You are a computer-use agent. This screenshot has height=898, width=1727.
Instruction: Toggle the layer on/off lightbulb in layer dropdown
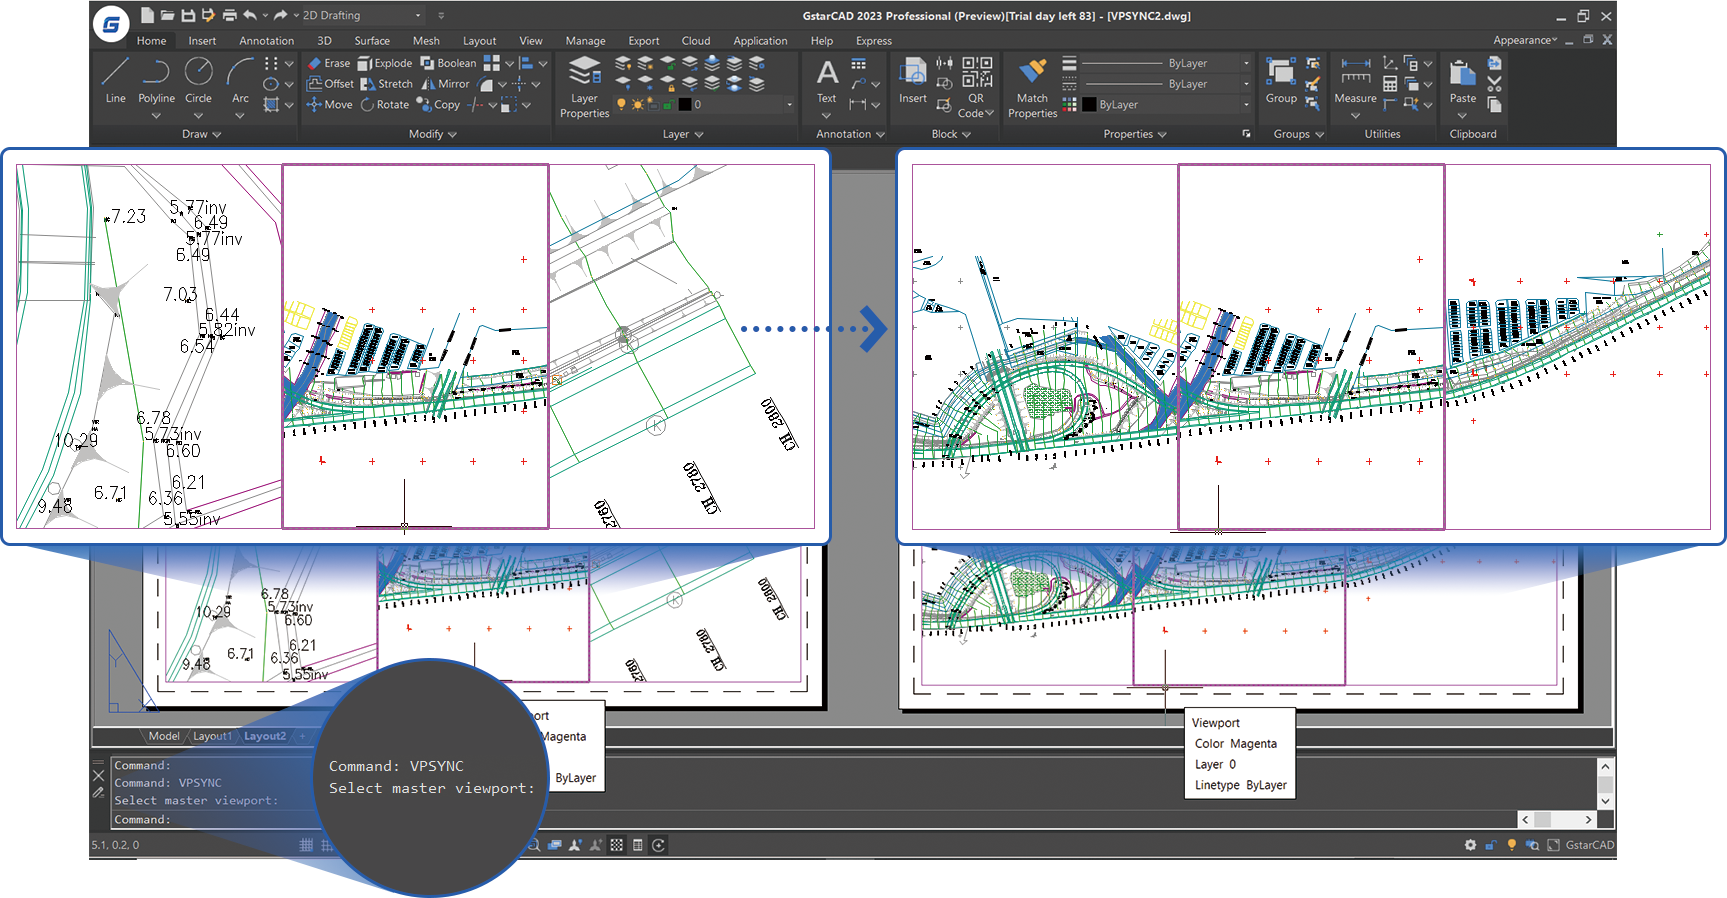(621, 104)
